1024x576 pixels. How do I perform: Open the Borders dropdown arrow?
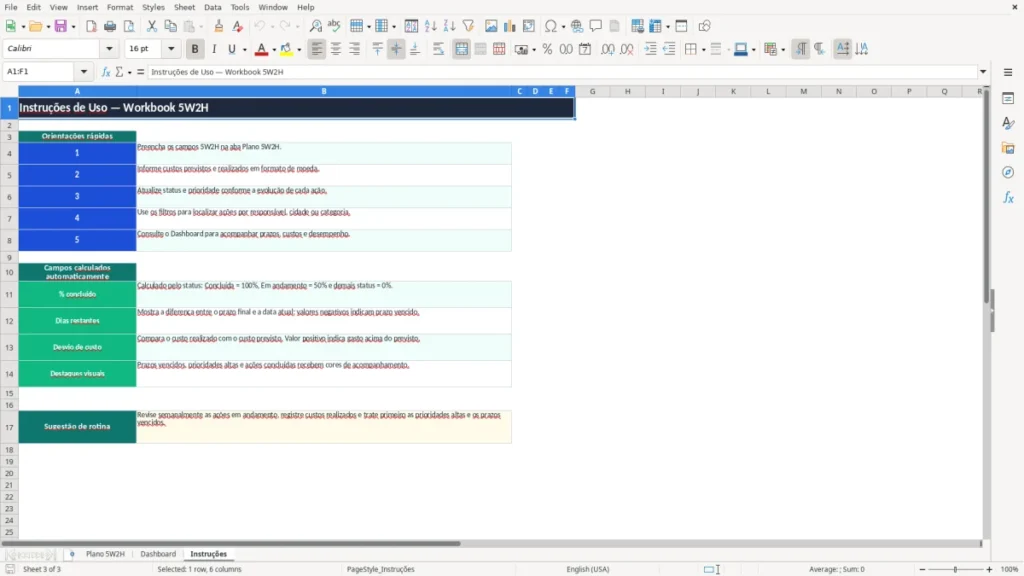tap(703, 50)
